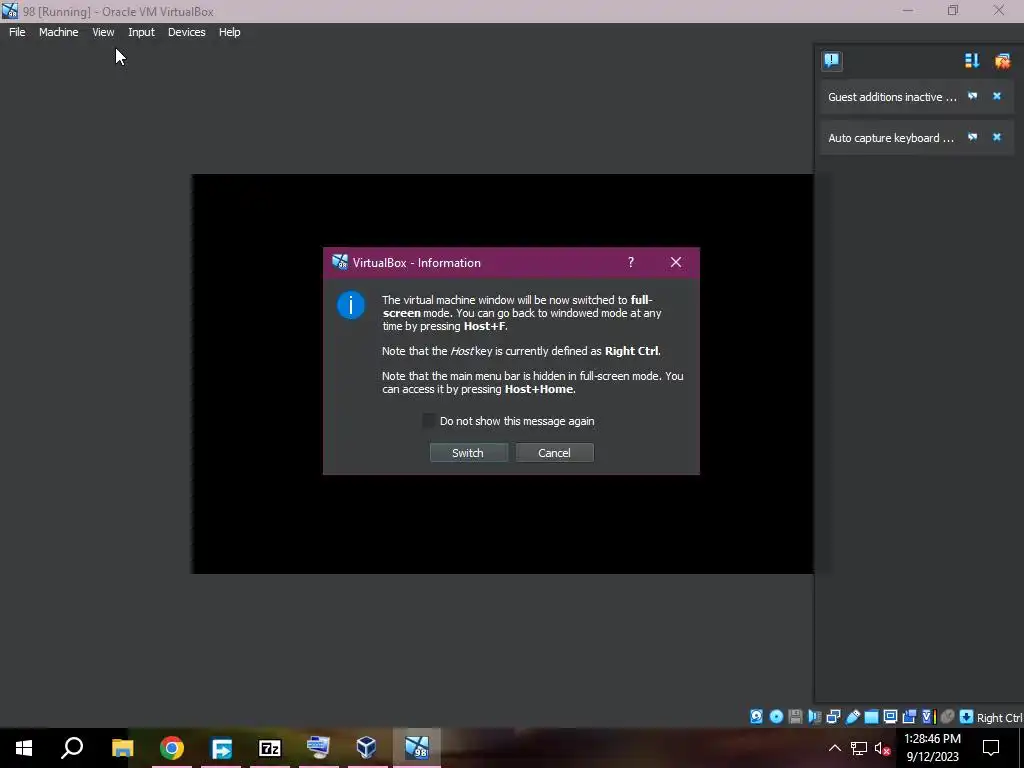Open the Input menu

(x=141, y=32)
